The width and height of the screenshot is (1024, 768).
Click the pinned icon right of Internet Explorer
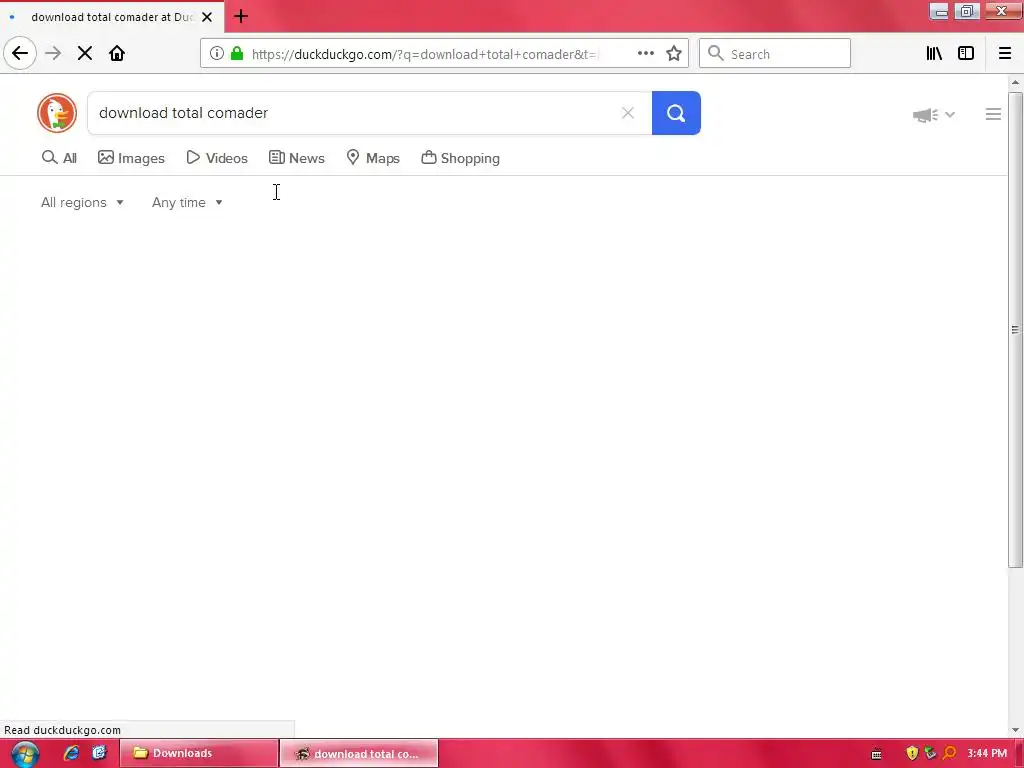click(x=99, y=753)
